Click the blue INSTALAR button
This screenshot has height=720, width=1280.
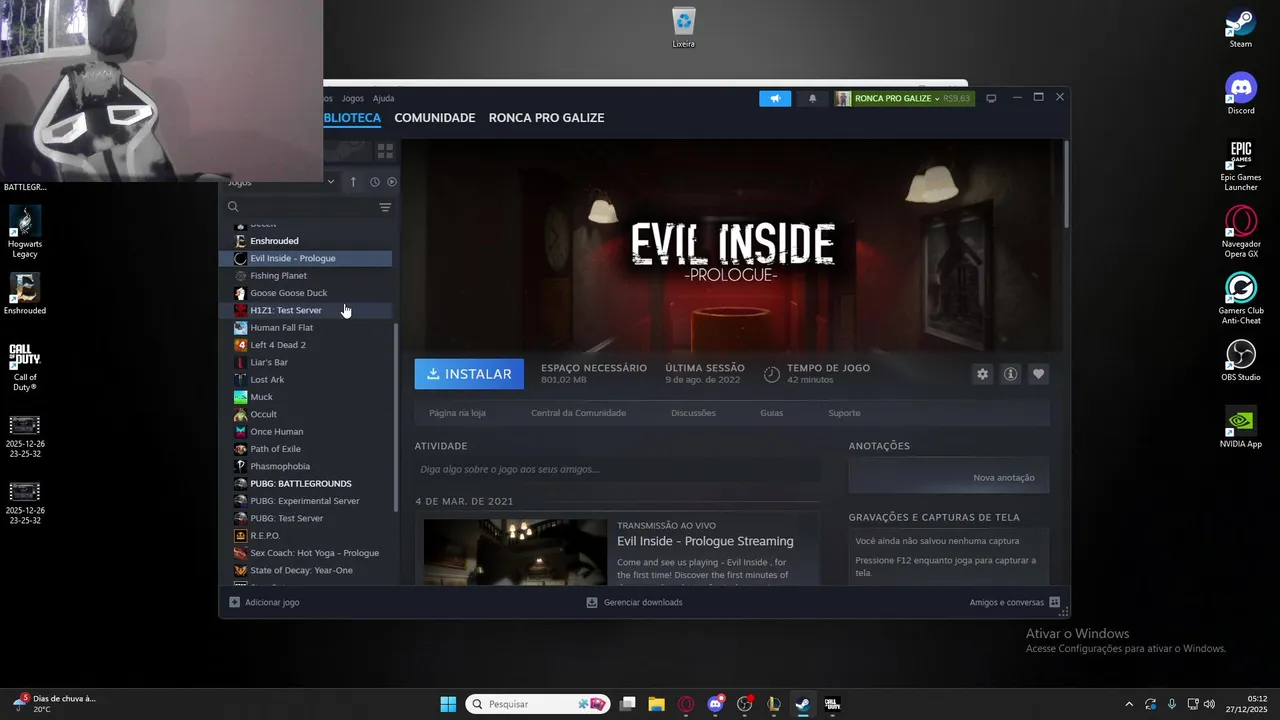point(469,374)
